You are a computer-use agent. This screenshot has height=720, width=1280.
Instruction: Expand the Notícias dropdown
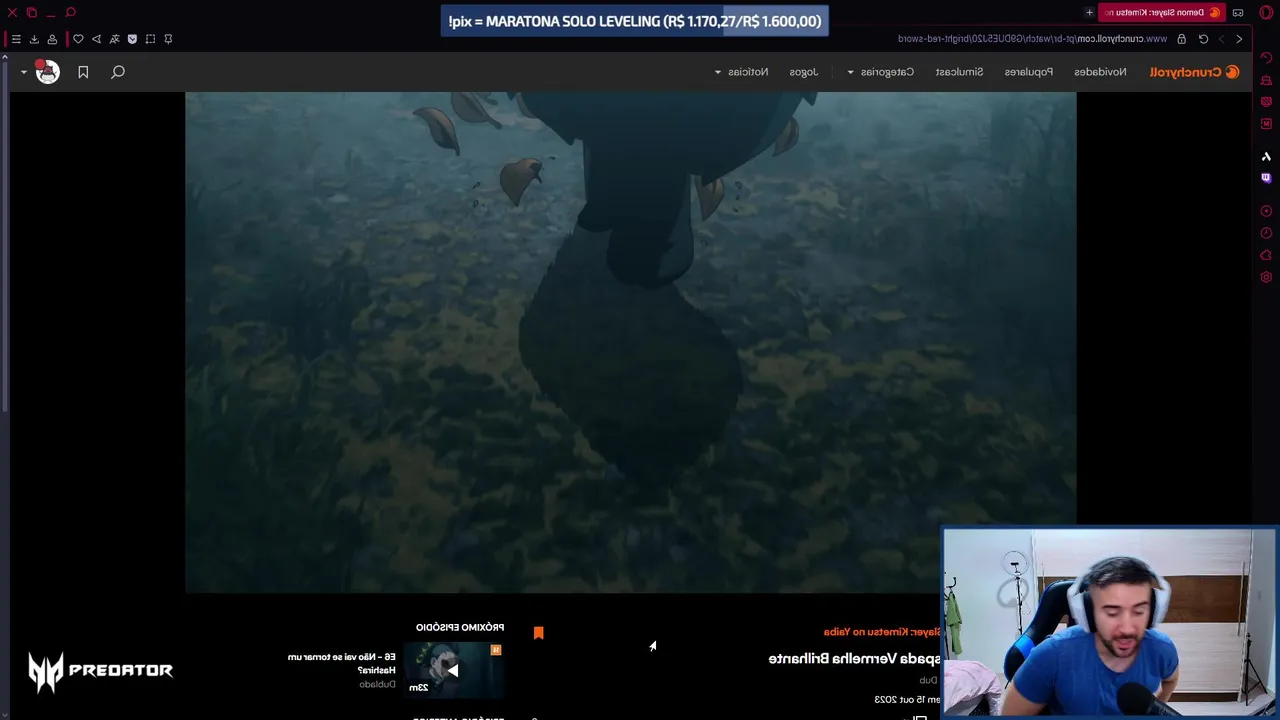tap(741, 72)
